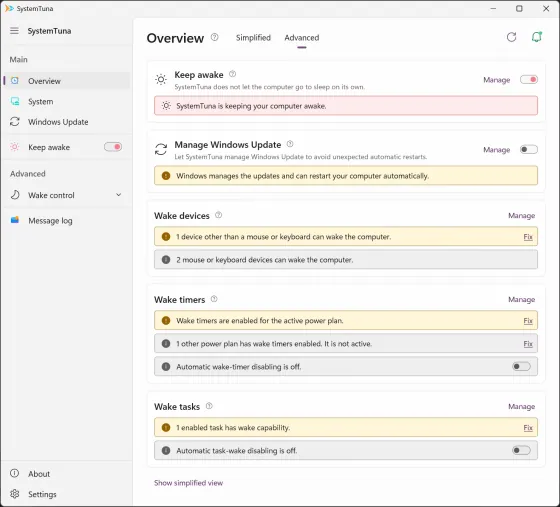Click the 'Automatic task-wake disabling is off' text
This screenshot has height=507, width=560.
pyautogui.click(x=236, y=451)
